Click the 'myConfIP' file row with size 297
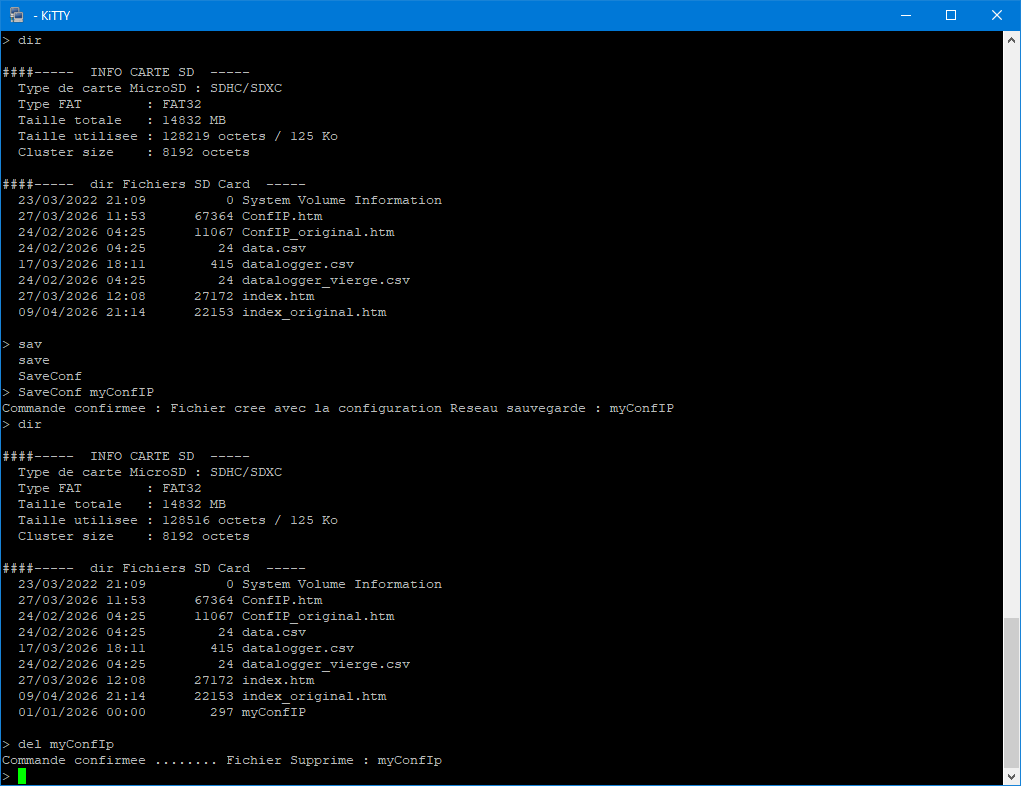Screen dimensions: 1021x786 161,712
